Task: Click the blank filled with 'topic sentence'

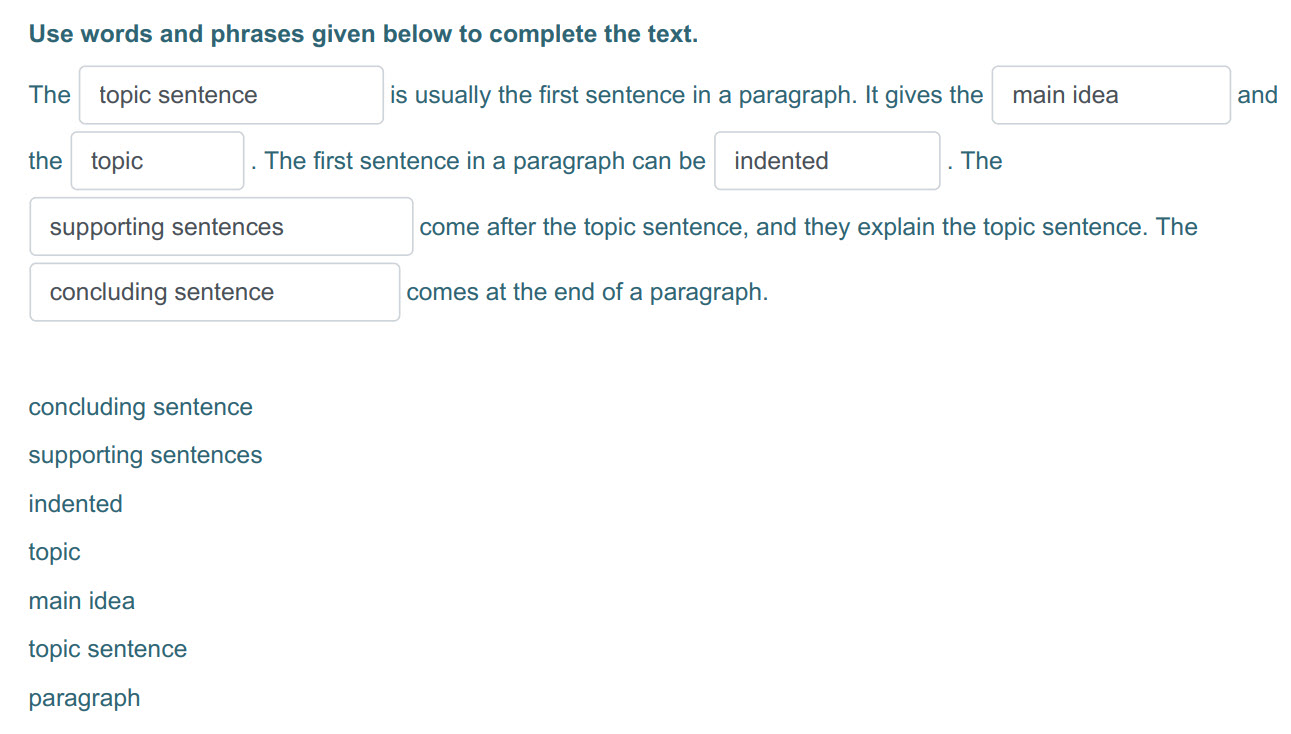Action: click(231, 95)
